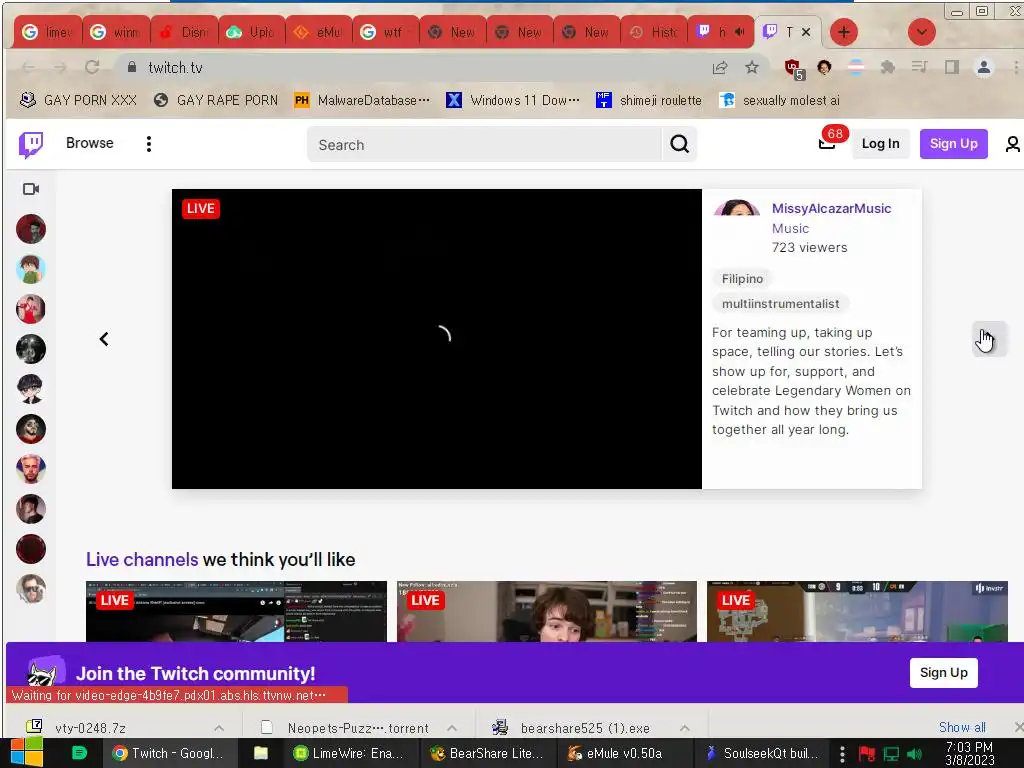Switch to the winm Google tab
1024x768 pixels.
tap(116, 32)
